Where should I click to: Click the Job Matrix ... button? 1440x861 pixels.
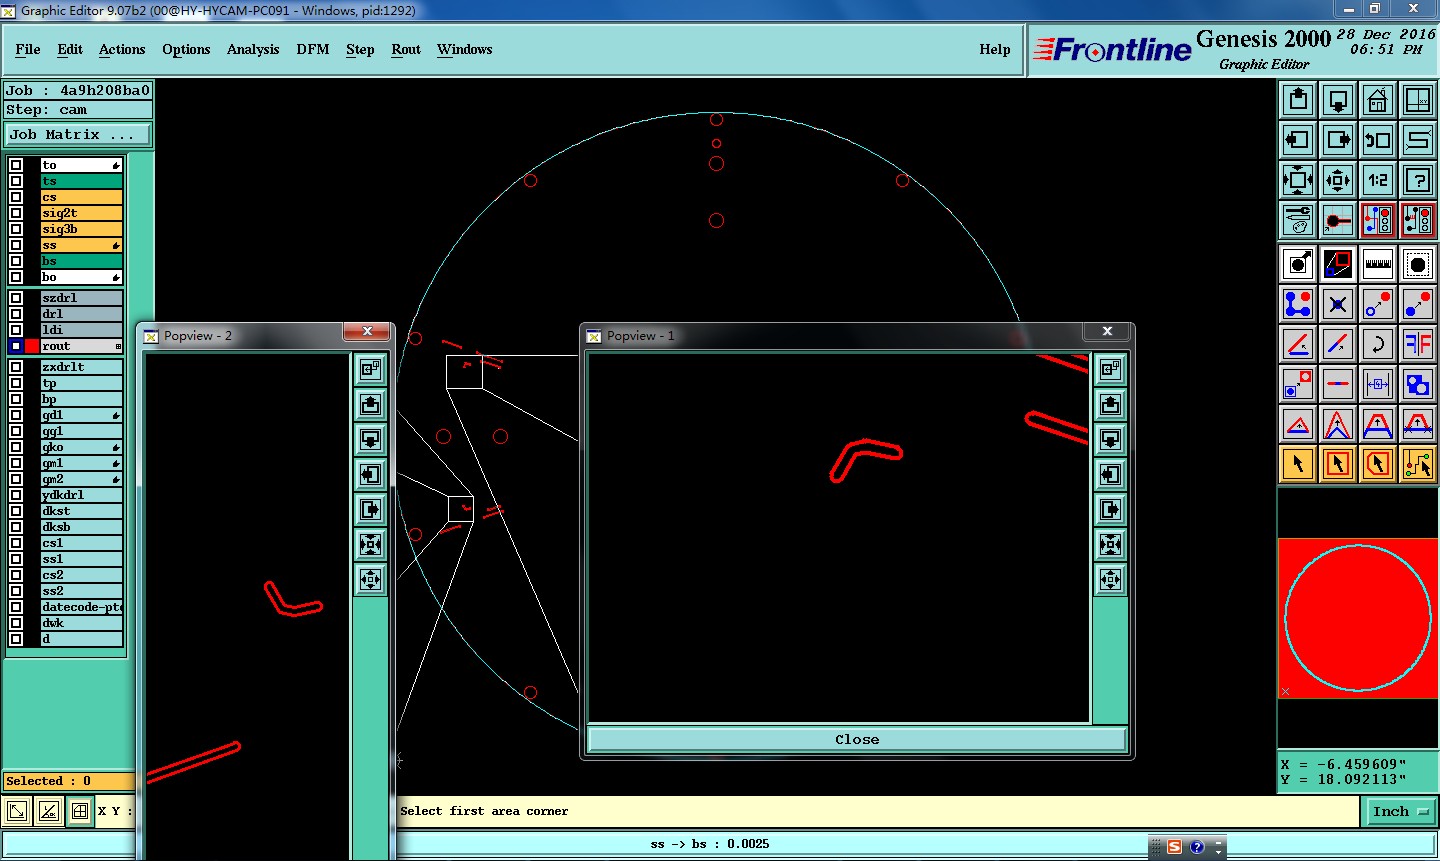pos(79,134)
